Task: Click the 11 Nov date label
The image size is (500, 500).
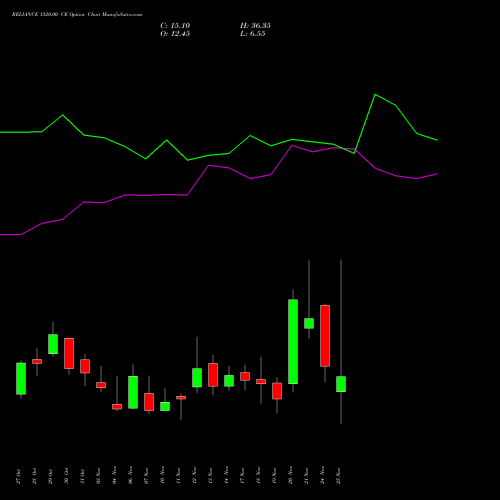Action: [x=178, y=476]
